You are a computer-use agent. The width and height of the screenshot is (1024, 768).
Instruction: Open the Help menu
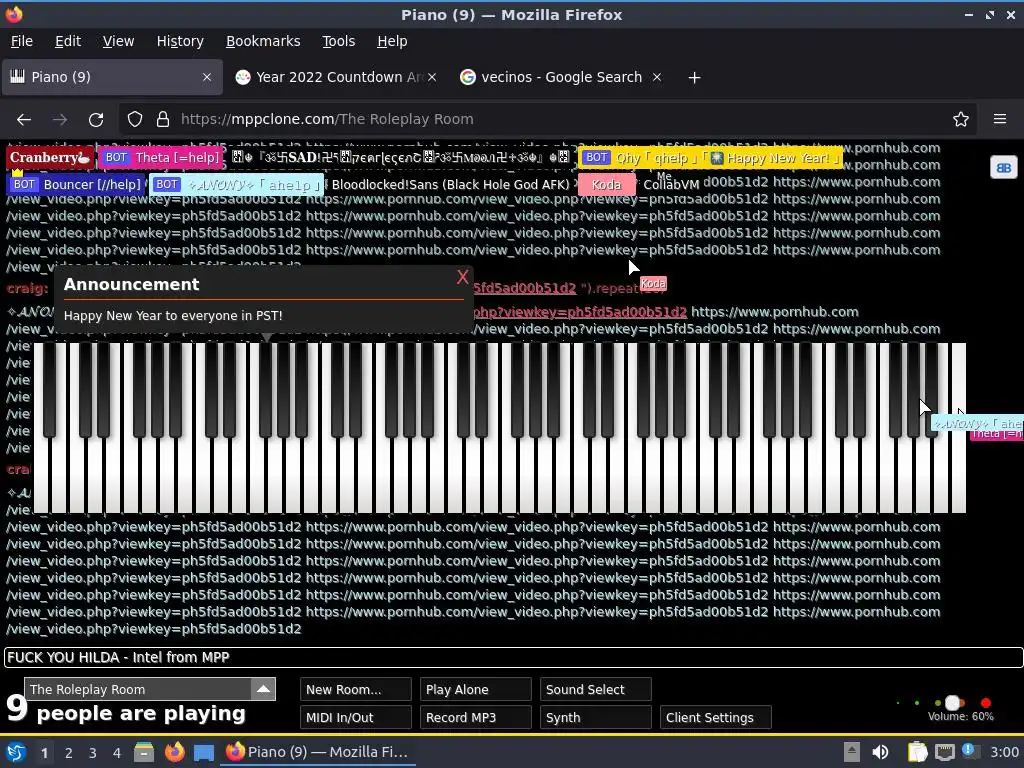392,41
